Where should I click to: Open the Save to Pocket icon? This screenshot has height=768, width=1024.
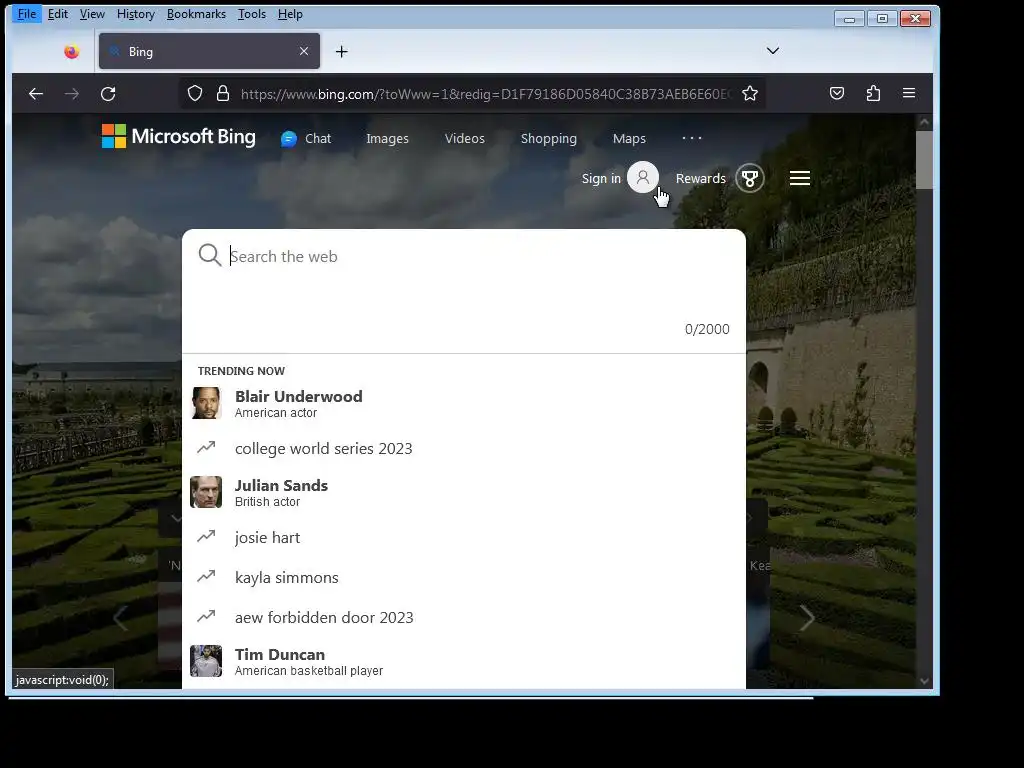(837, 93)
